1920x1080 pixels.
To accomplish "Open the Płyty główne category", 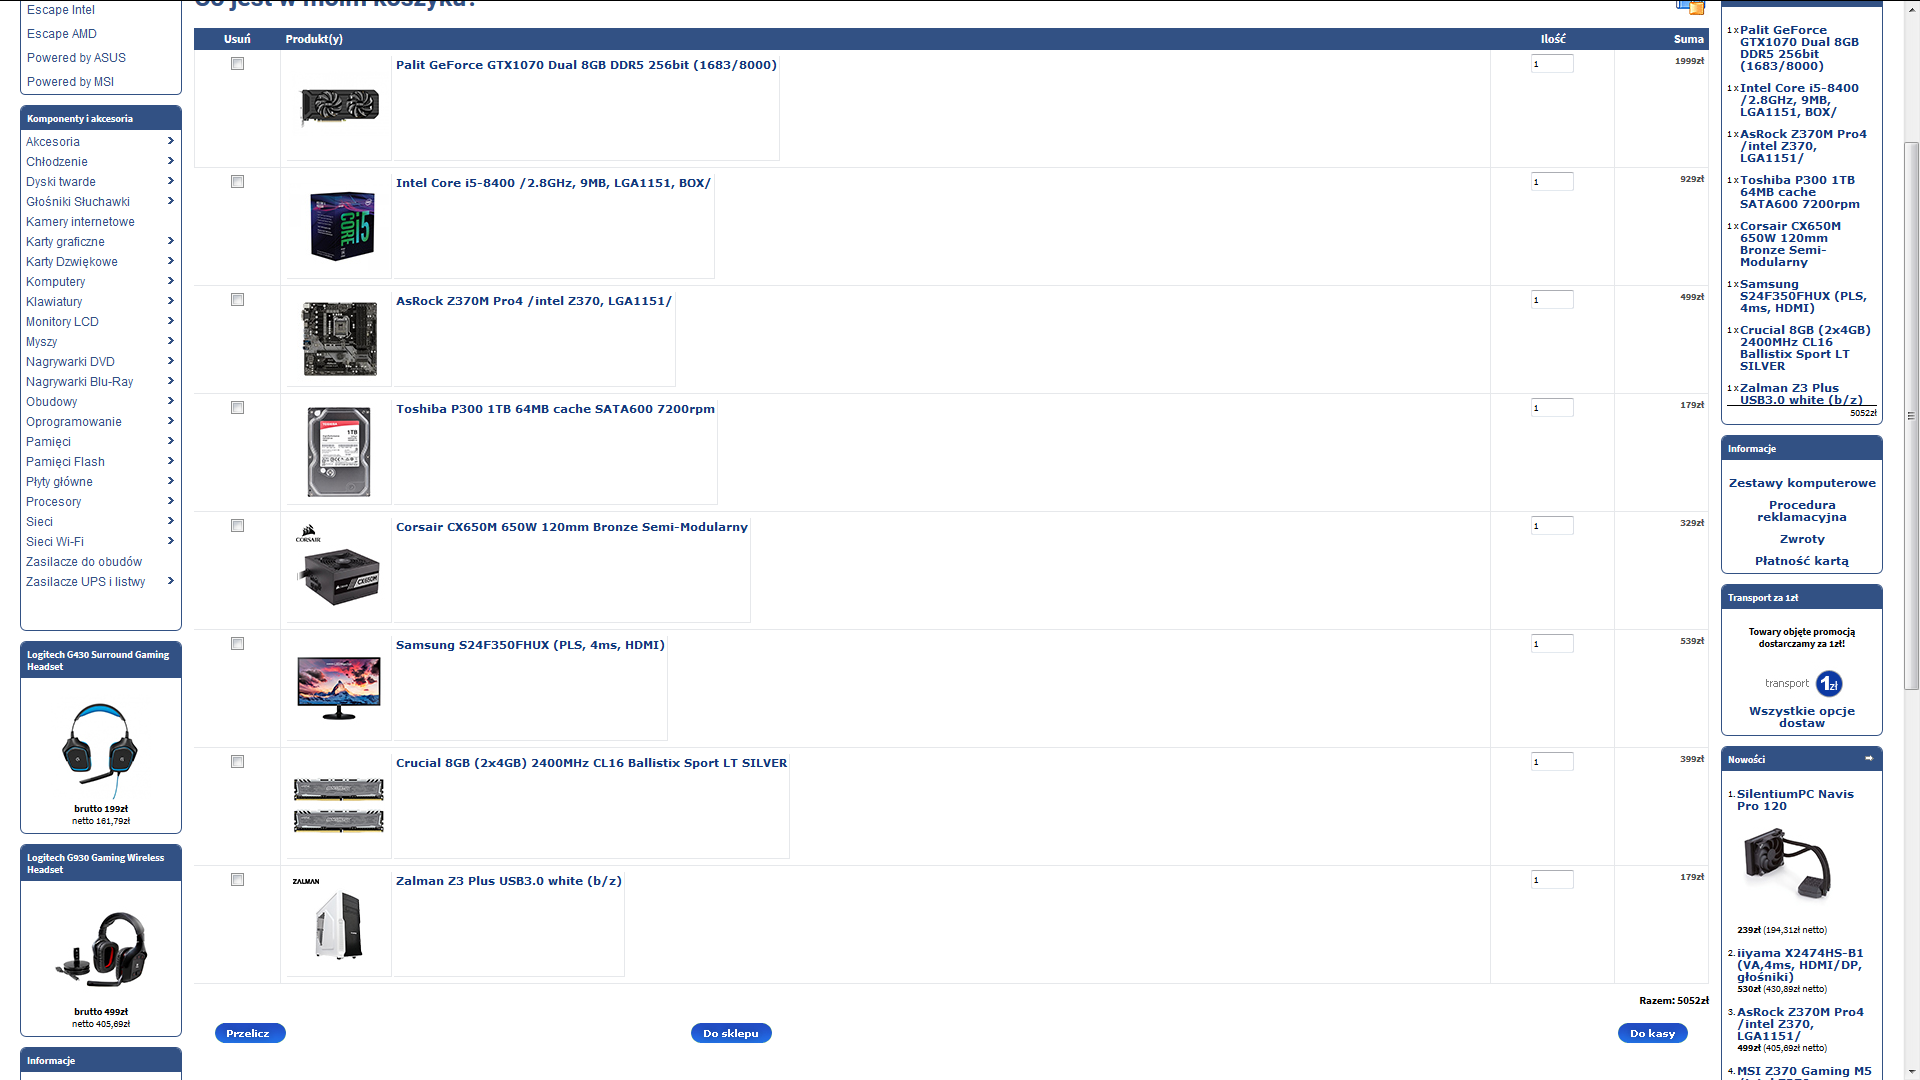I will click(x=59, y=482).
